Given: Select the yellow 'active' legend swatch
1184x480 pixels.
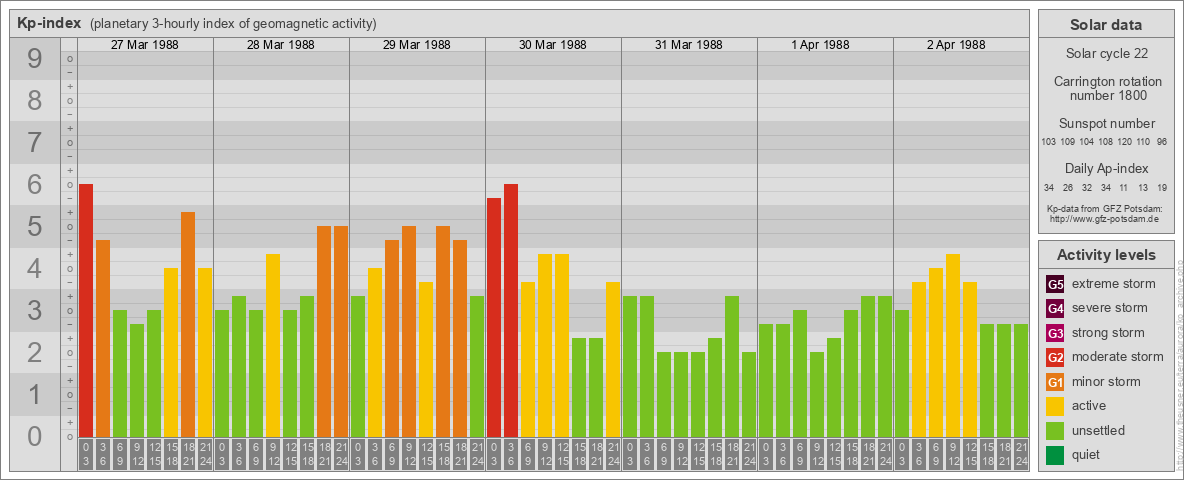Looking at the screenshot, I should [1055, 406].
